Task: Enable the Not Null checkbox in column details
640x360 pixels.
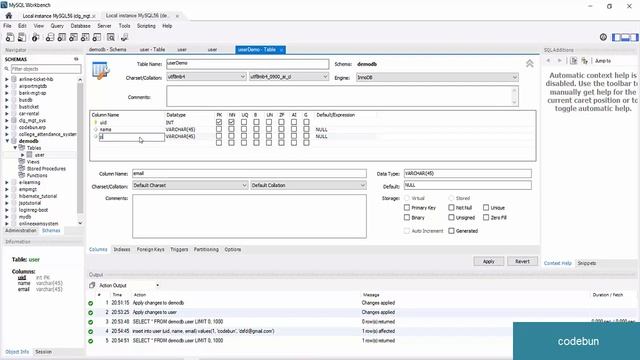Action: pyautogui.click(x=451, y=207)
